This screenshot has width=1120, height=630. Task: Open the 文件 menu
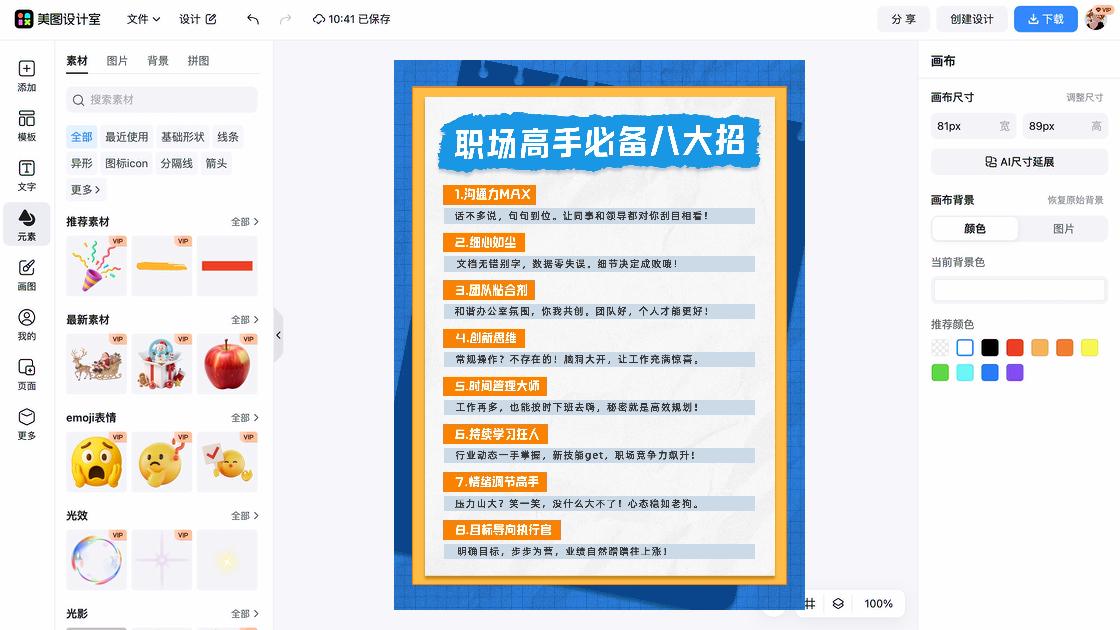140,18
